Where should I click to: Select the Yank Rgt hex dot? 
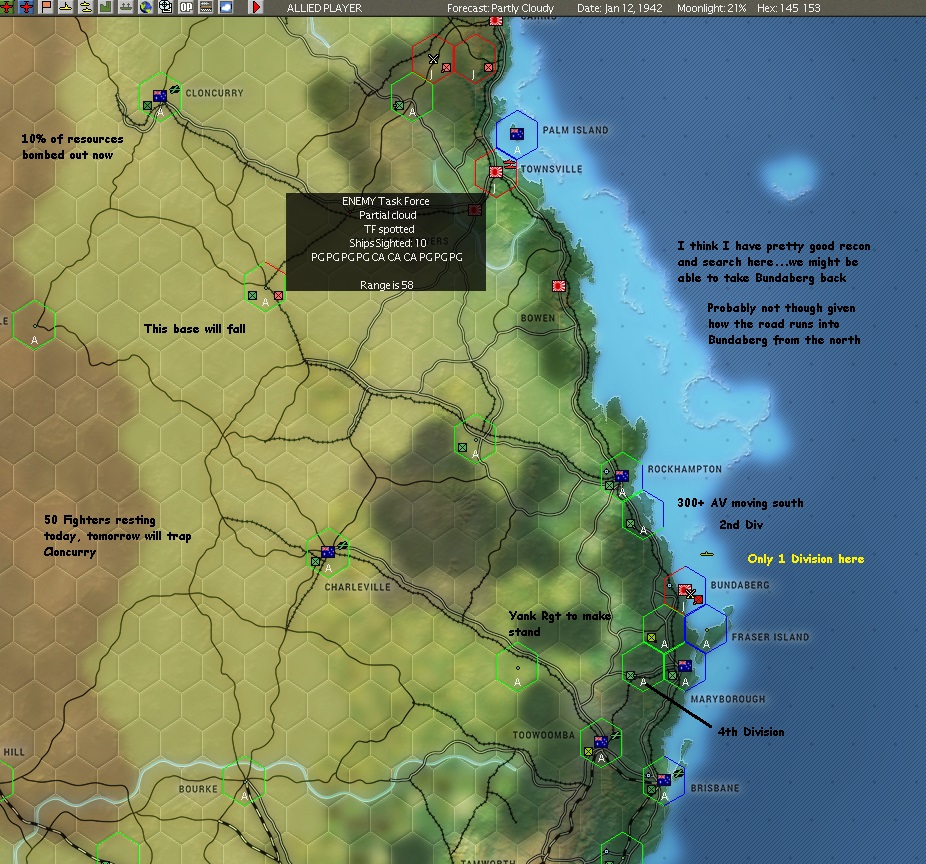[x=517, y=669]
